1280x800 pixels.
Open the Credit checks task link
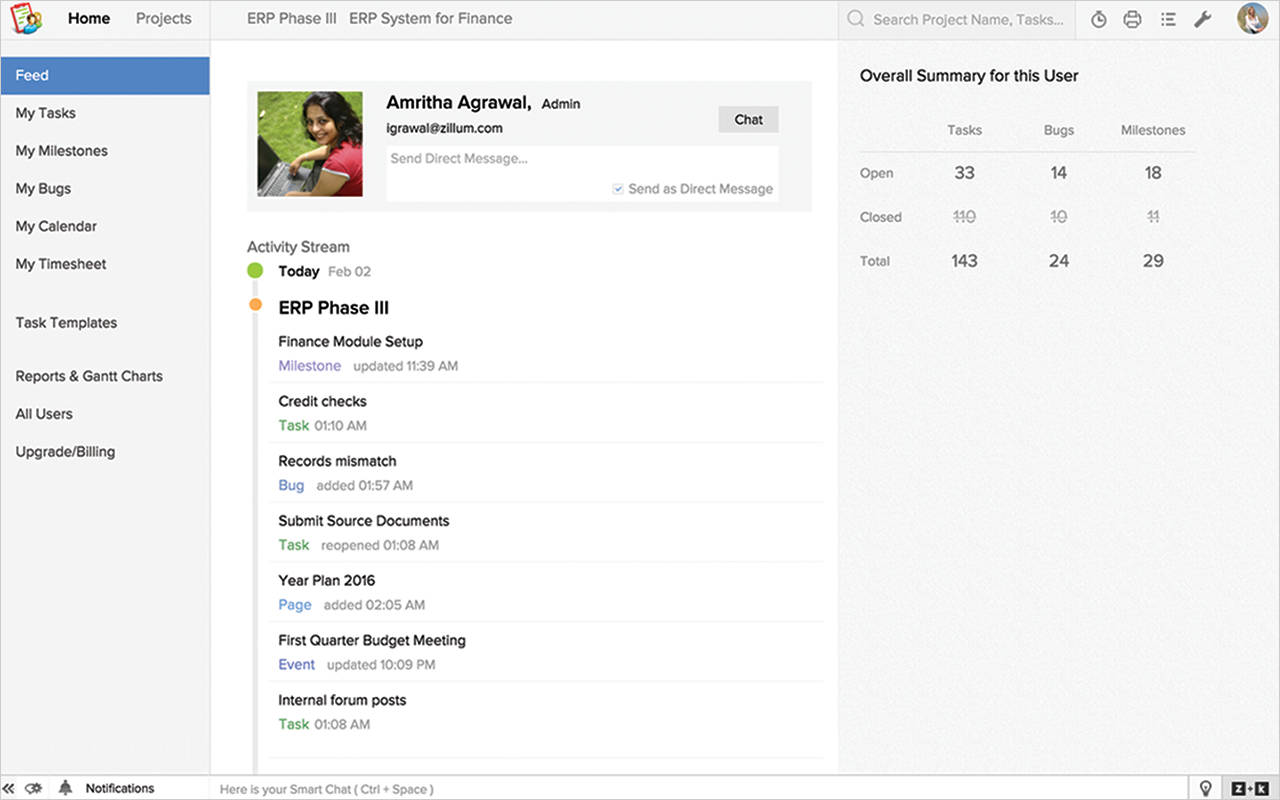322,401
